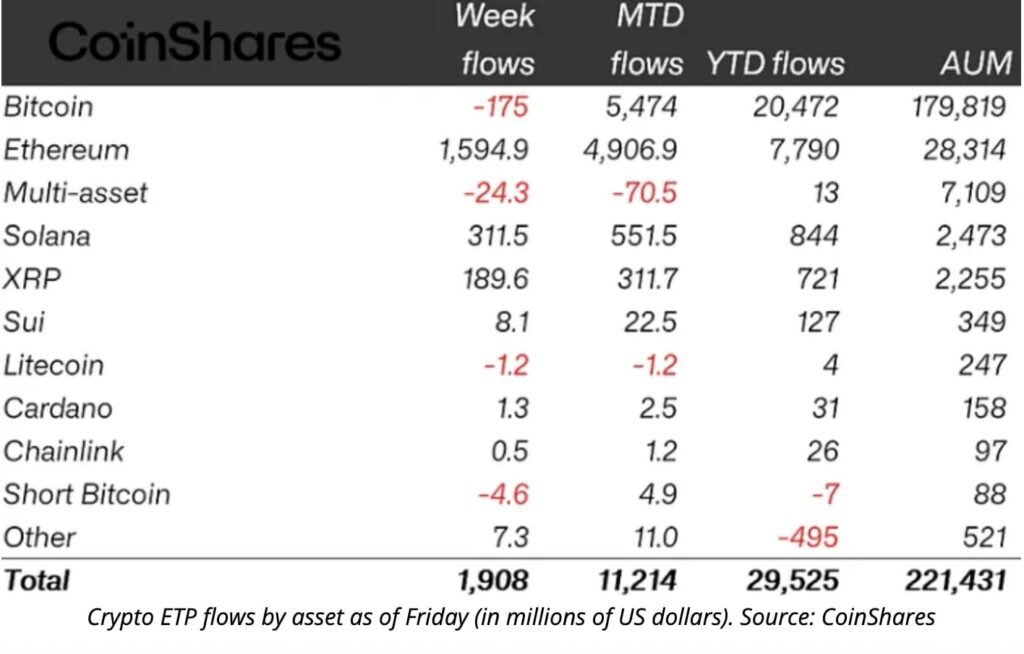This screenshot has width=1024, height=654.
Task: Click the MTD flows column header
Action: (646, 40)
